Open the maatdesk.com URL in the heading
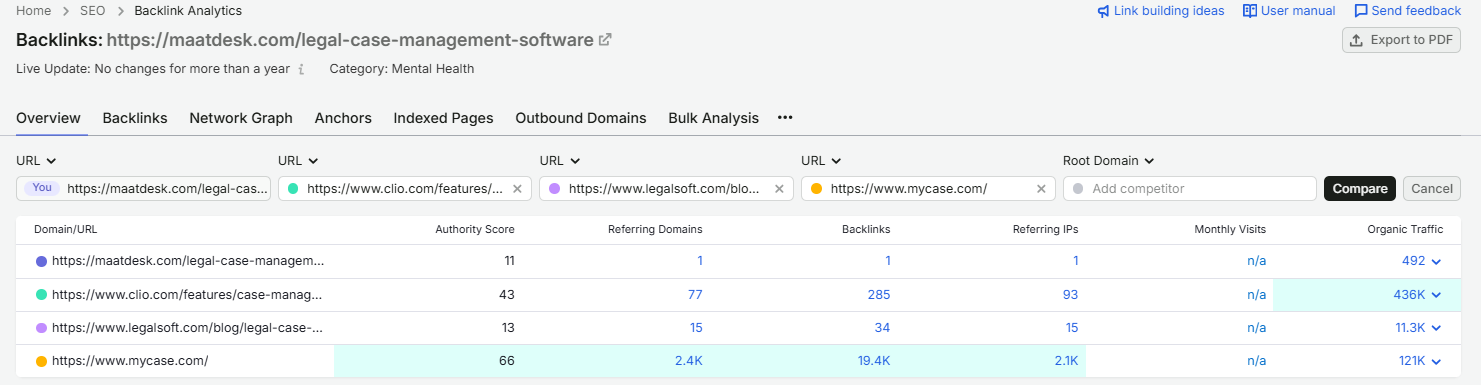1481x385 pixels. [x=350, y=40]
